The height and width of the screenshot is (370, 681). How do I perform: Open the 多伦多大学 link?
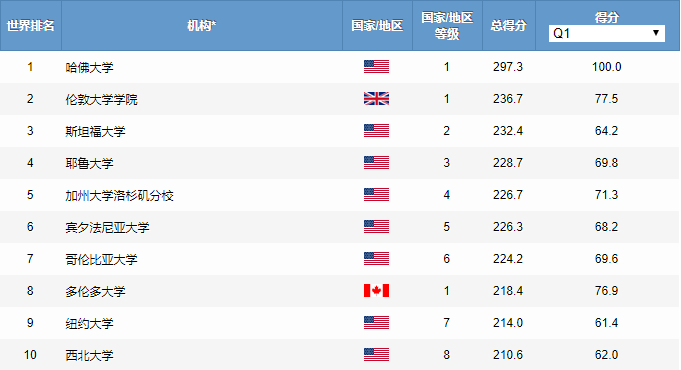95,291
